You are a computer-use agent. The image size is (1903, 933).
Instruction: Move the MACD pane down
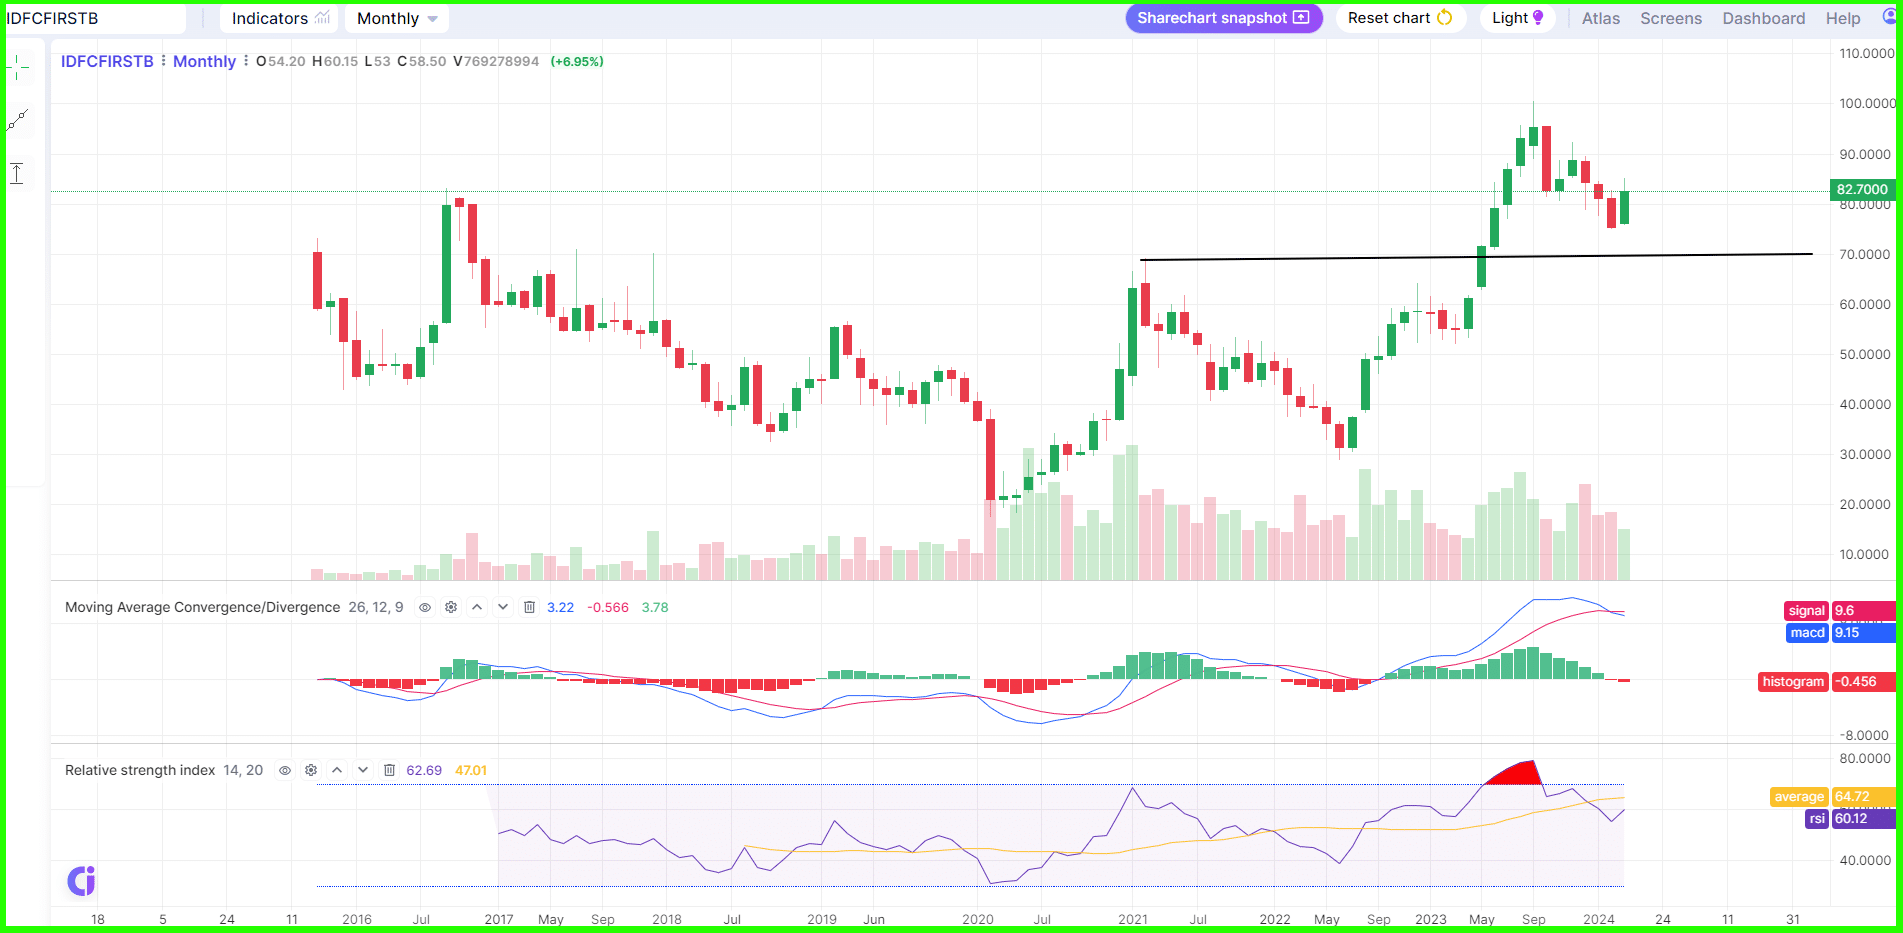pyautogui.click(x=503, y=607)
